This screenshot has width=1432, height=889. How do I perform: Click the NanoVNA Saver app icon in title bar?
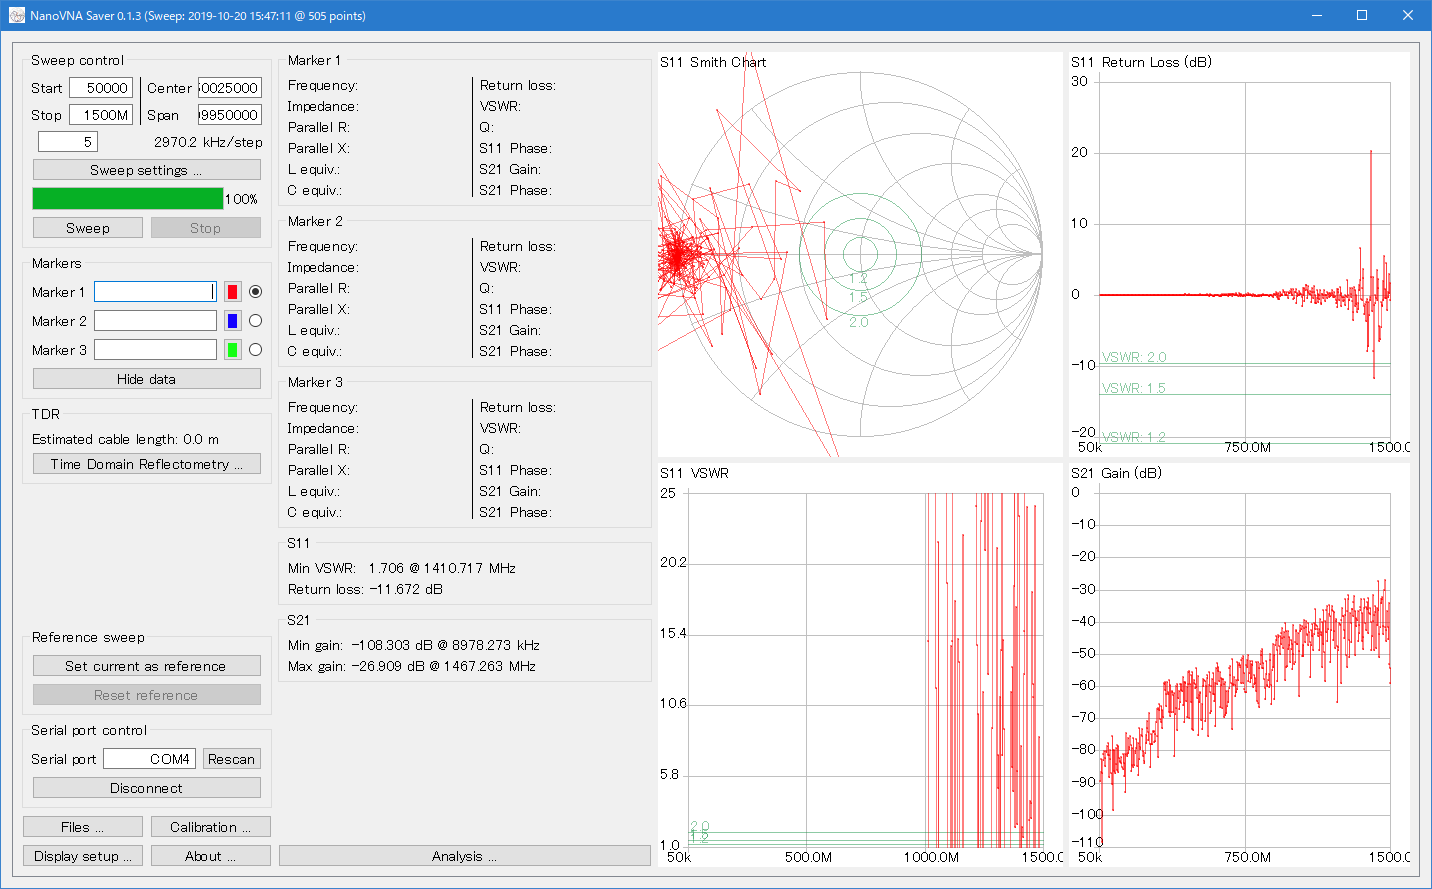16,16
